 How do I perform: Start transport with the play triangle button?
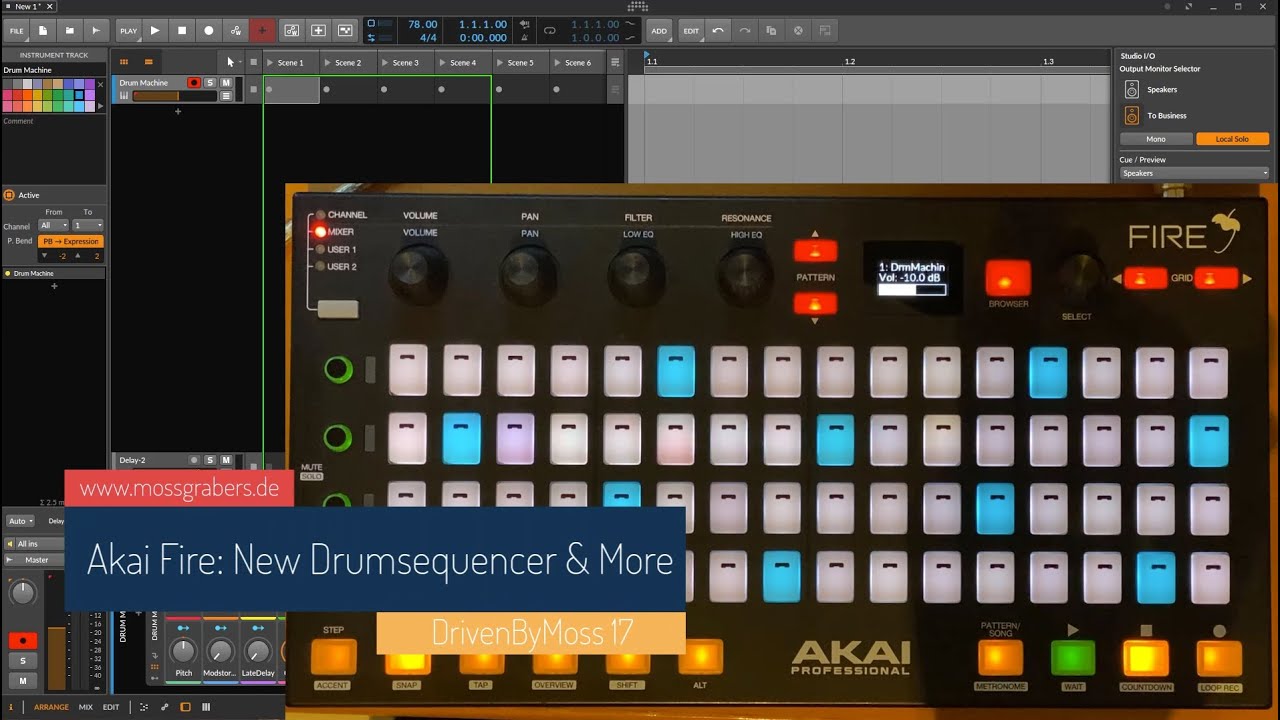(155, 31)
